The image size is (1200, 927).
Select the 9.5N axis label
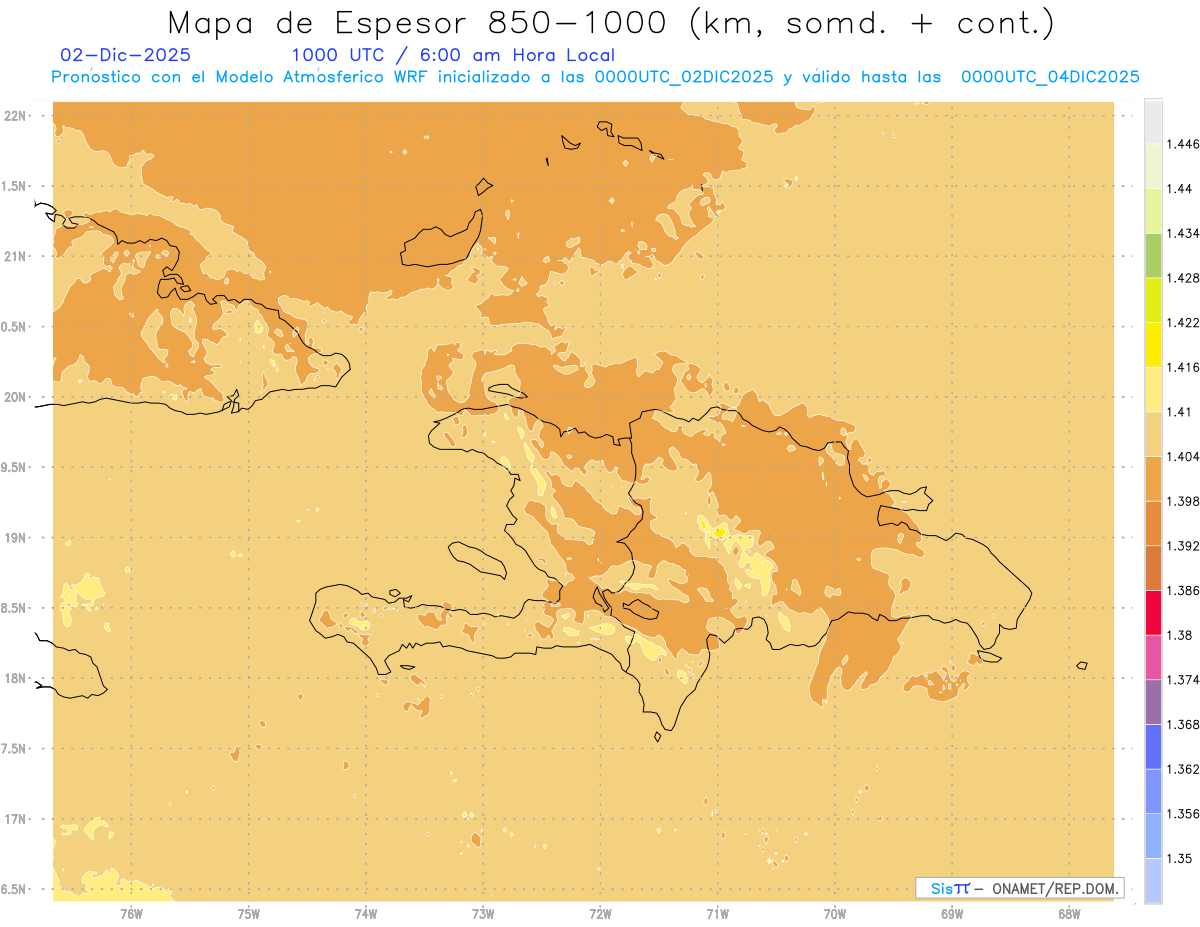(x=13, y=467)
